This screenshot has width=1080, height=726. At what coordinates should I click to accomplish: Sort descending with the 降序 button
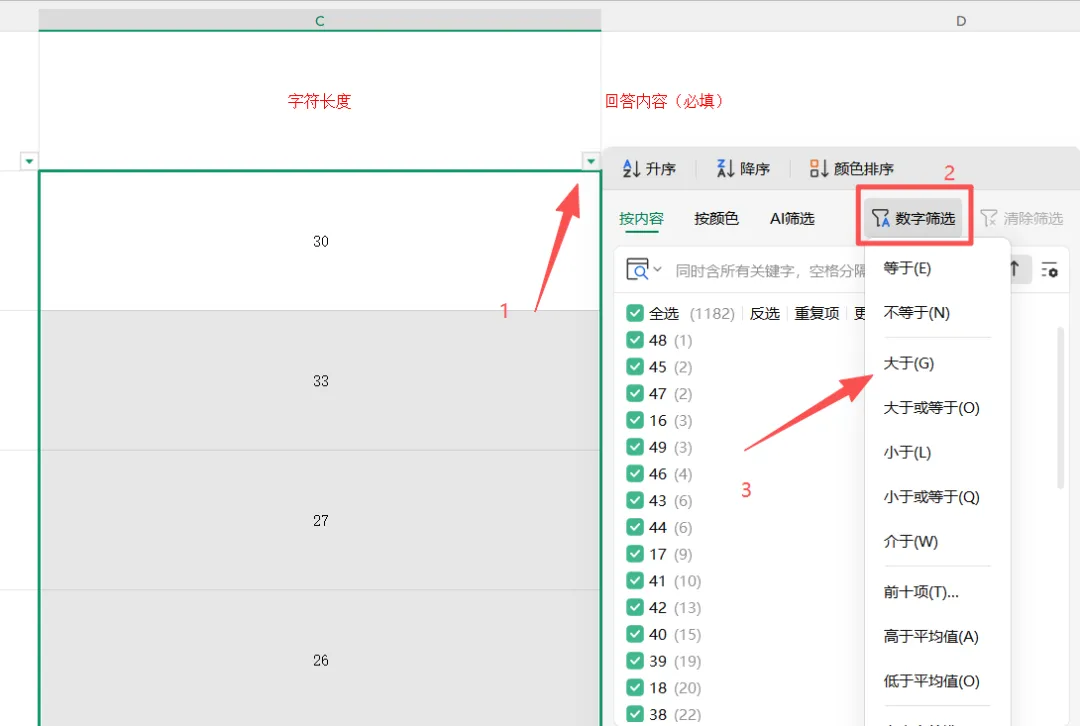tap(743, 169)
